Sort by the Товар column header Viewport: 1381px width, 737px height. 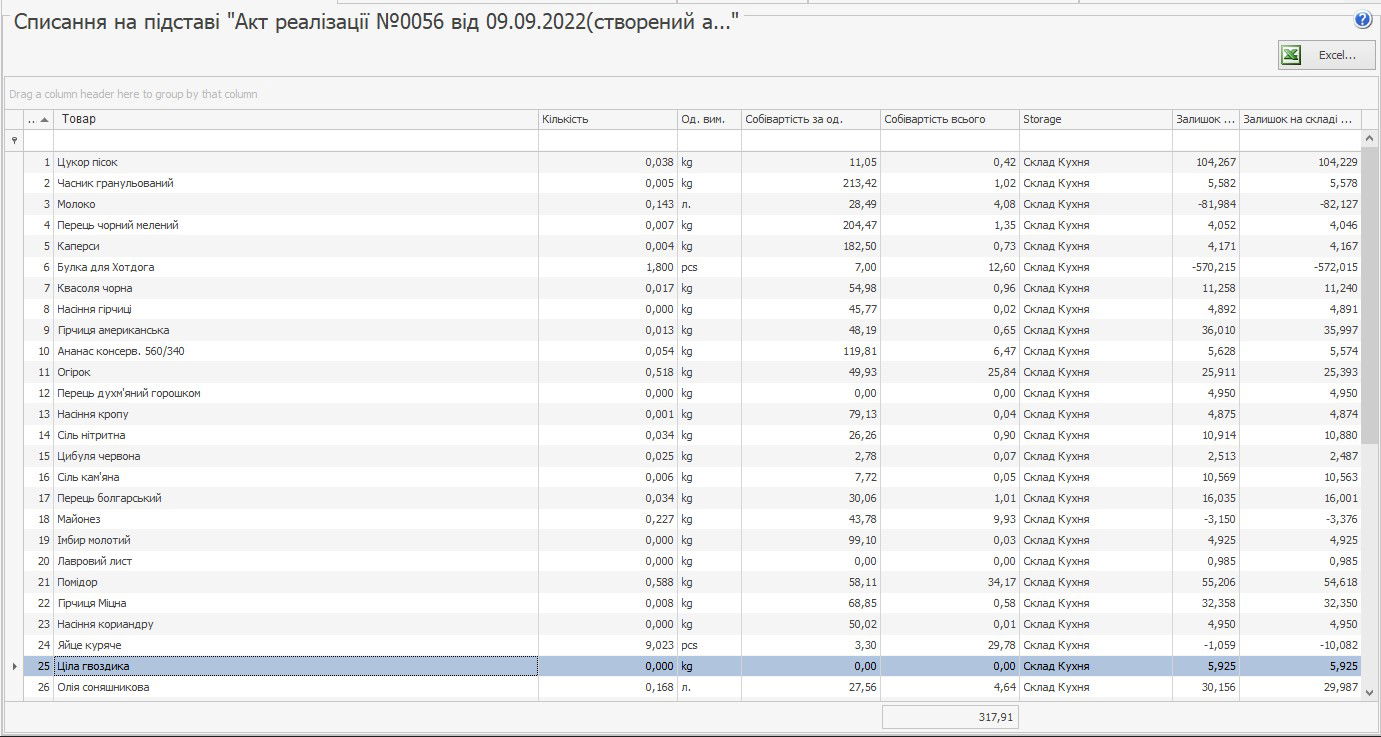[x=296, y=120]
